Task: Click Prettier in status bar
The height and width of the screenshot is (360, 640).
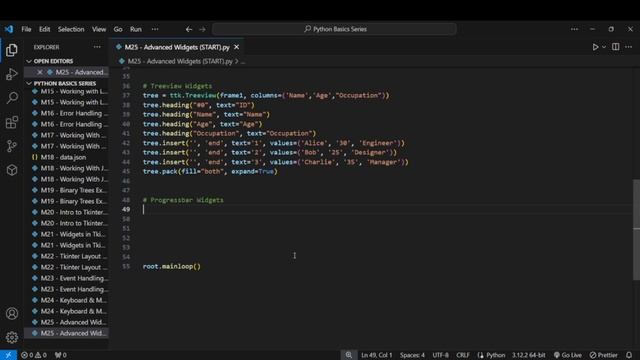Action: click(x=604, y=355)
